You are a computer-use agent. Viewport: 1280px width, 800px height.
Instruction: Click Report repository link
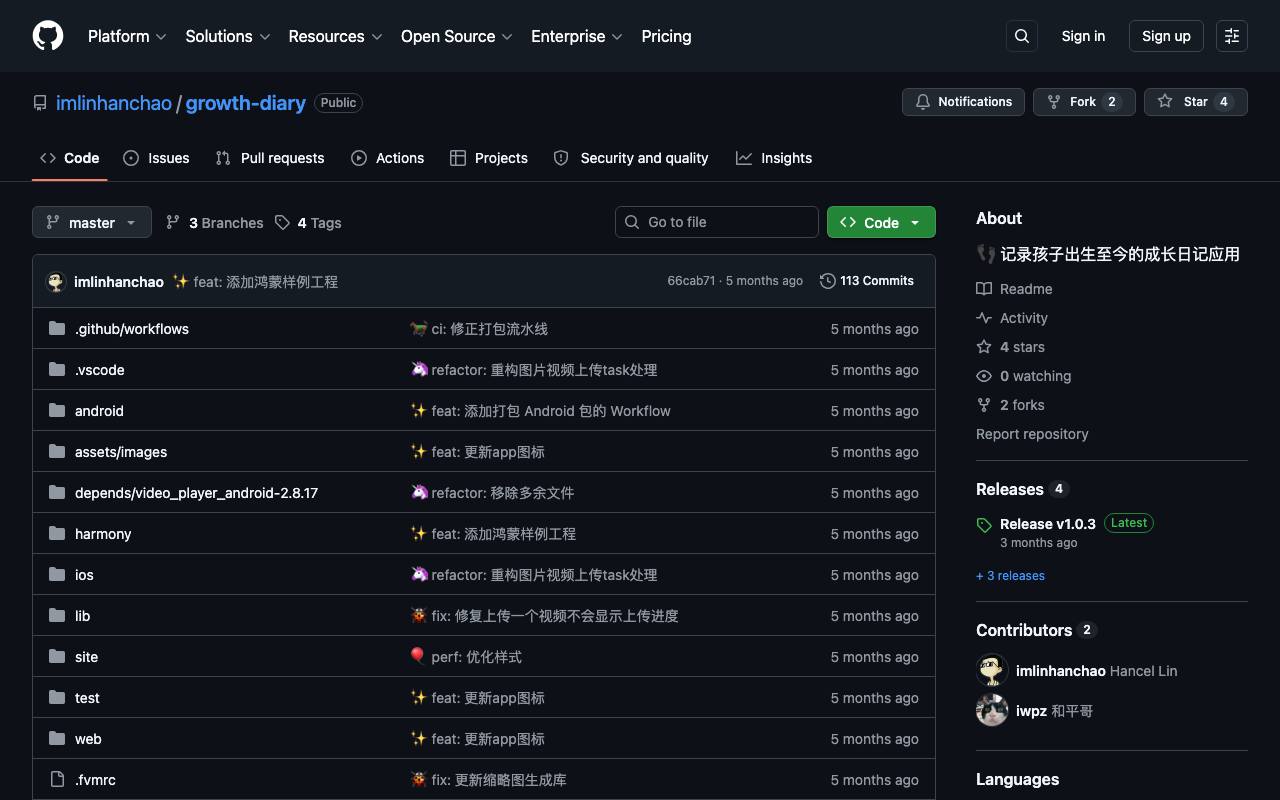[x=1032, y=434]
